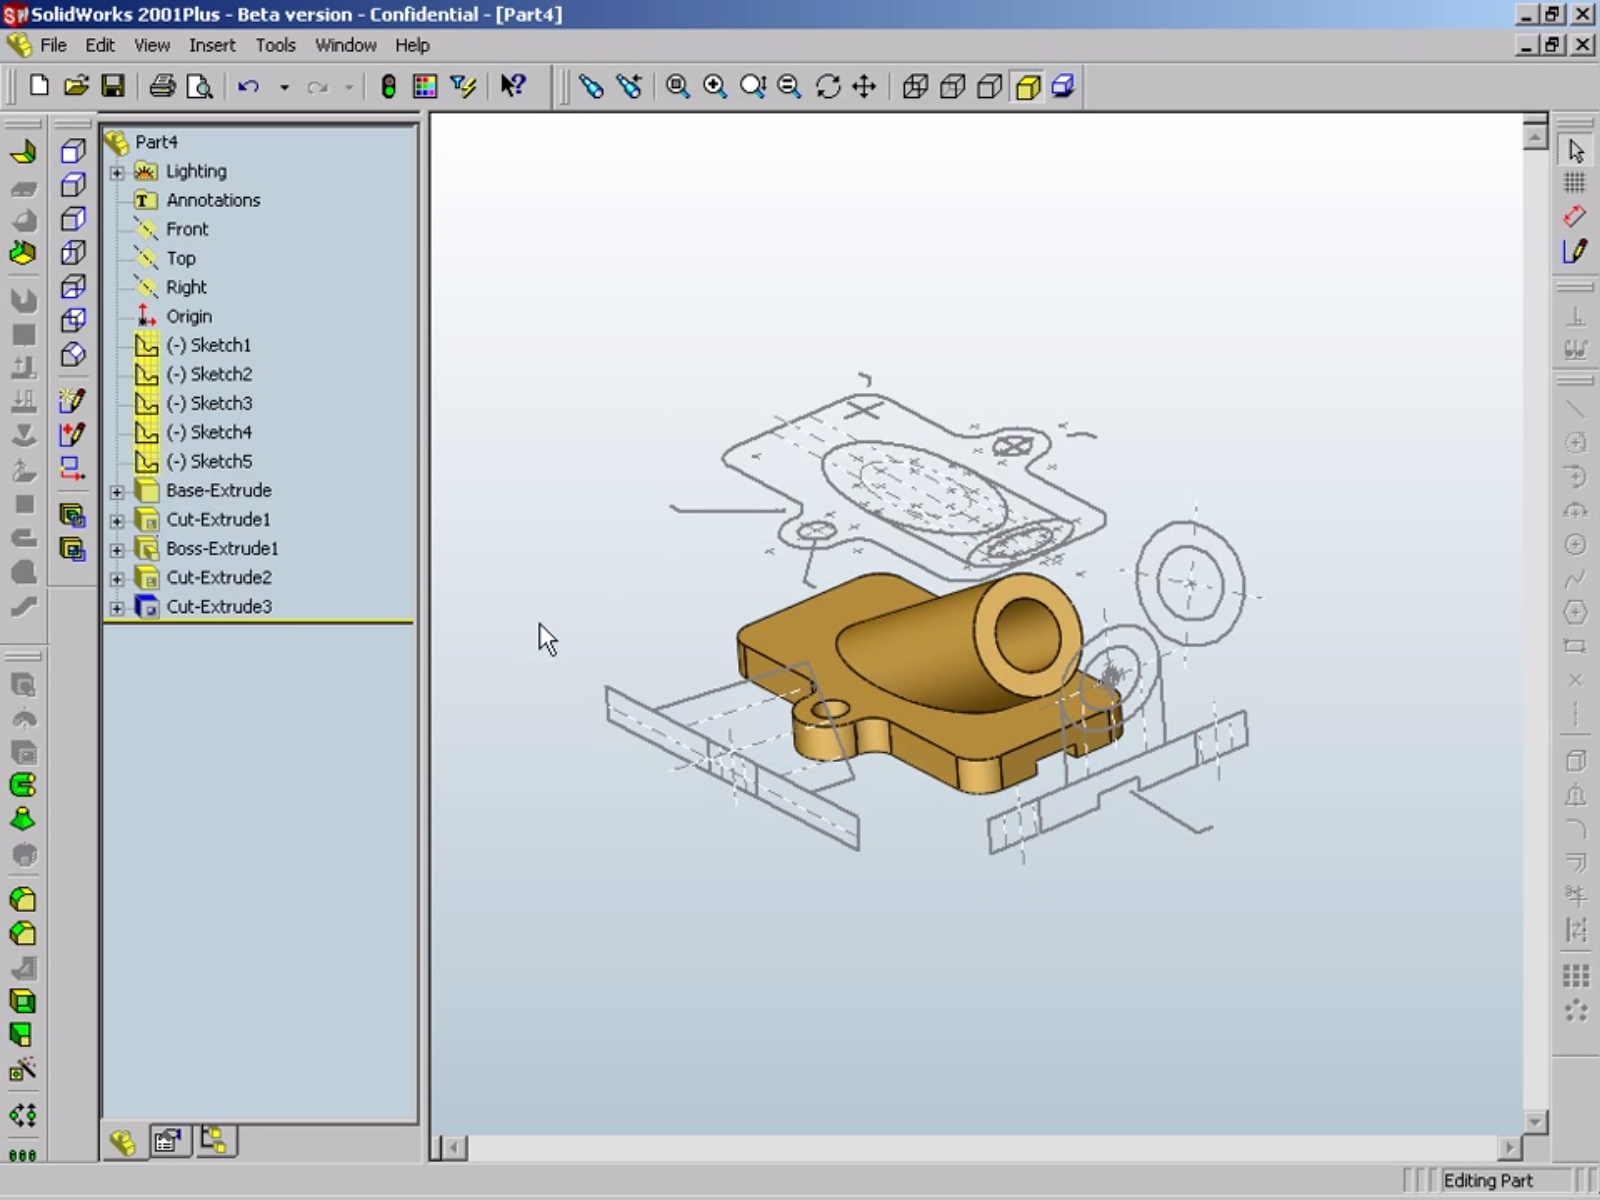Click the Undo arrow icon
Screen dimensions: 1600x1200
click(x=249, y=86)
